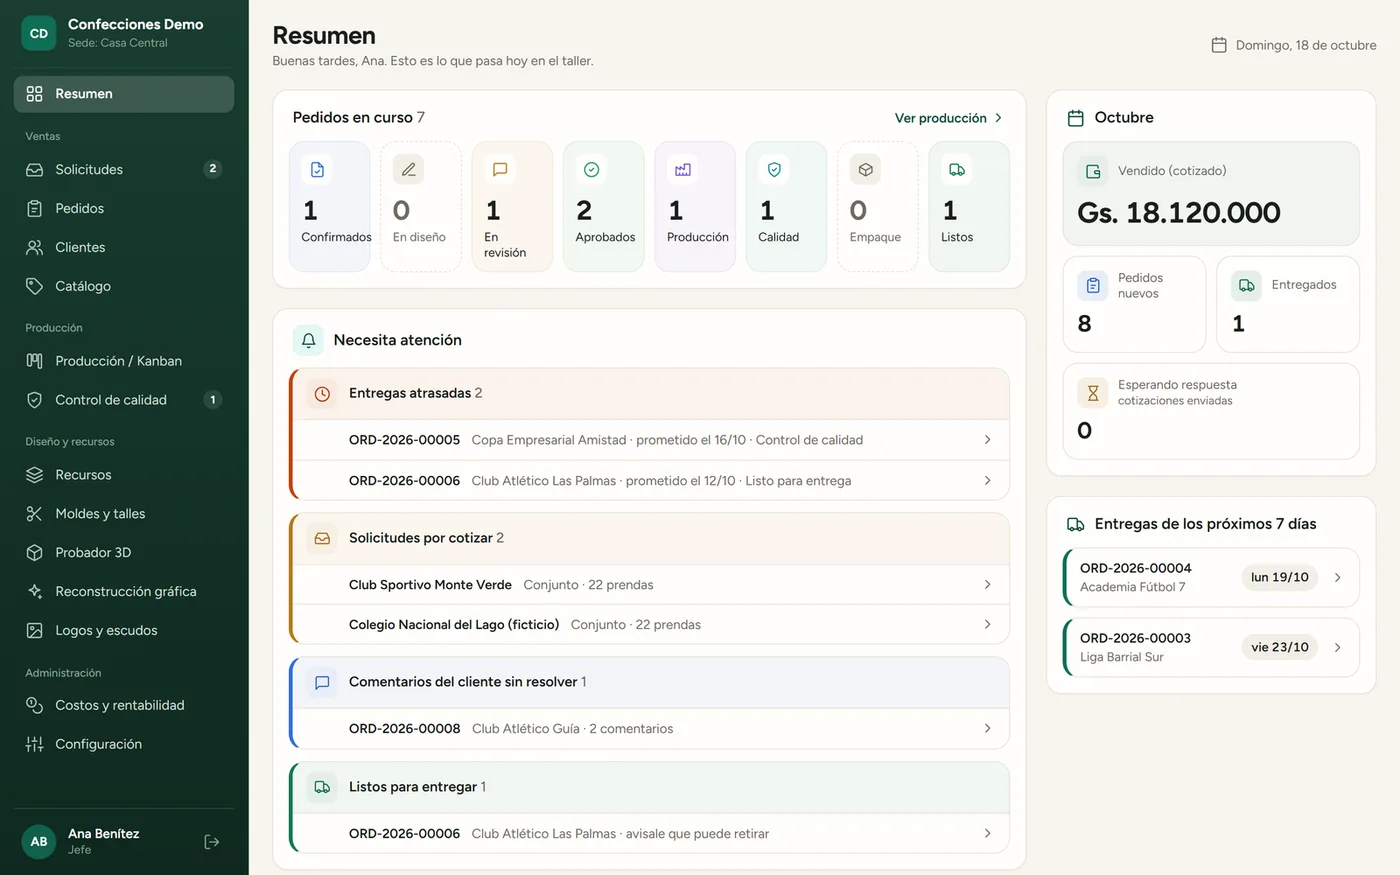Click the wallet icon next to Vendido (cotizado)
This screenshot has width=1400, height=875.
pos(1093,171)
